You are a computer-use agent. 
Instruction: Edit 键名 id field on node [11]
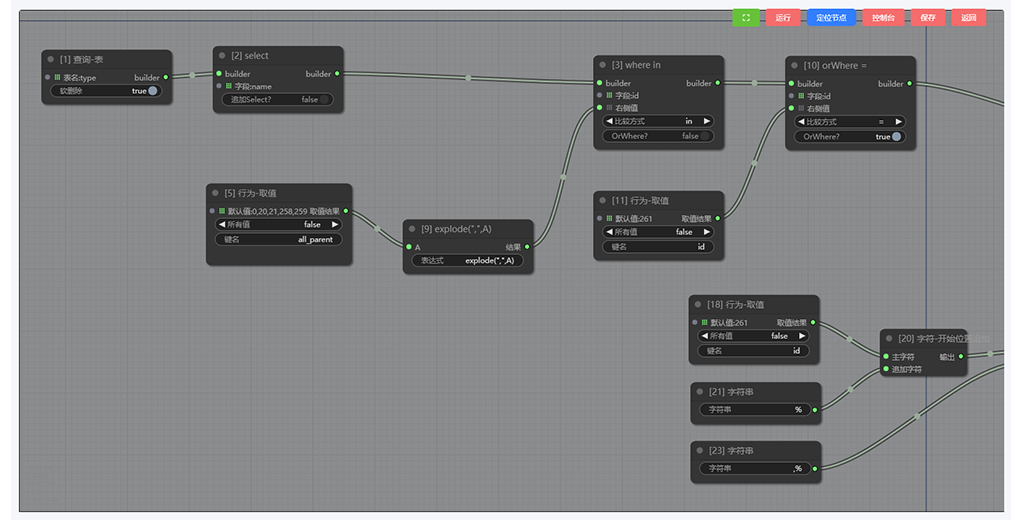(x=658, y=247)
